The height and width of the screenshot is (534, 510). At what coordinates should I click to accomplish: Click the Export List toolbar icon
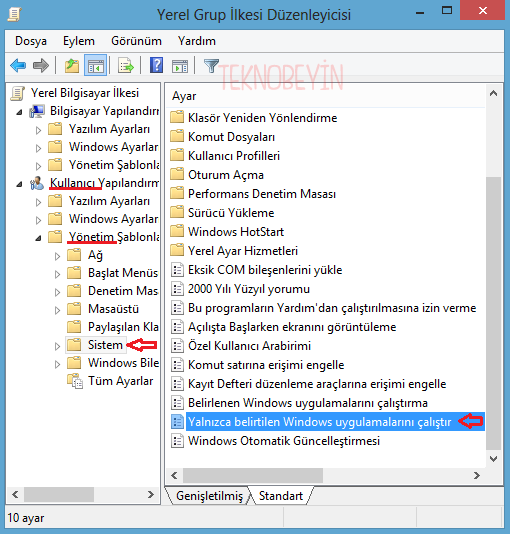point(126,65)
